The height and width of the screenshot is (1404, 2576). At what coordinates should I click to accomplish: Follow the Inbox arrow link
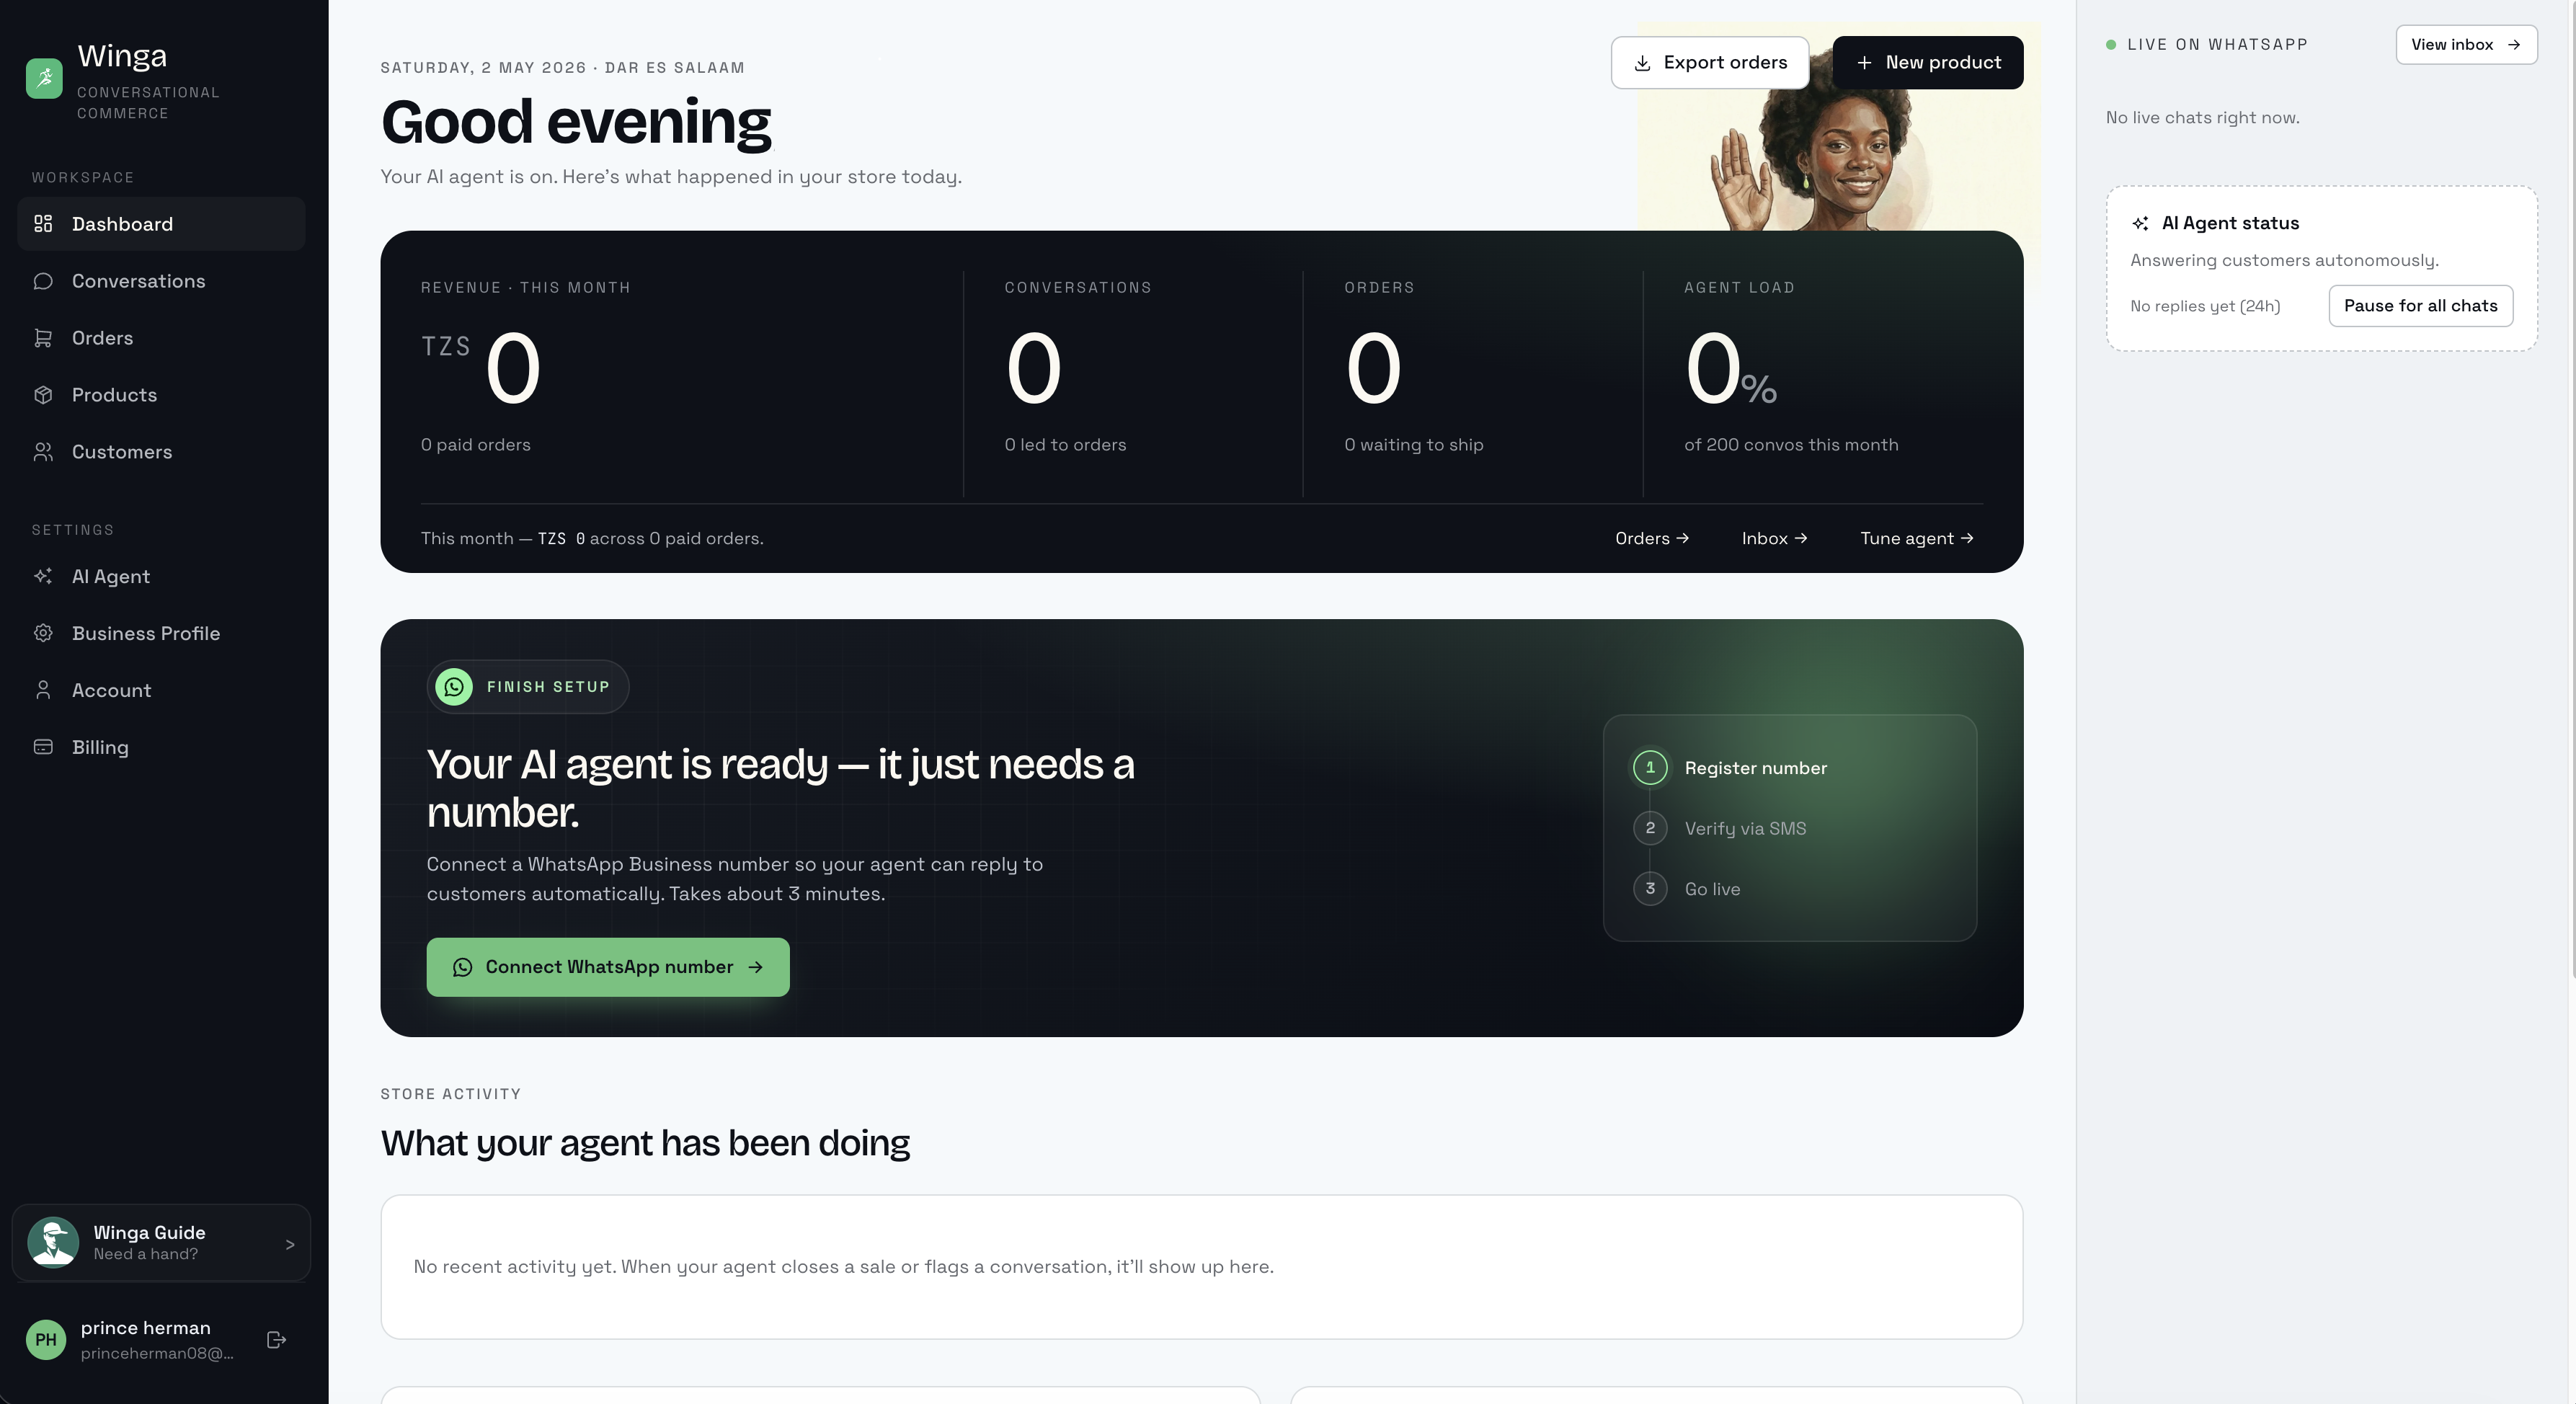[x=1774, y=538]
